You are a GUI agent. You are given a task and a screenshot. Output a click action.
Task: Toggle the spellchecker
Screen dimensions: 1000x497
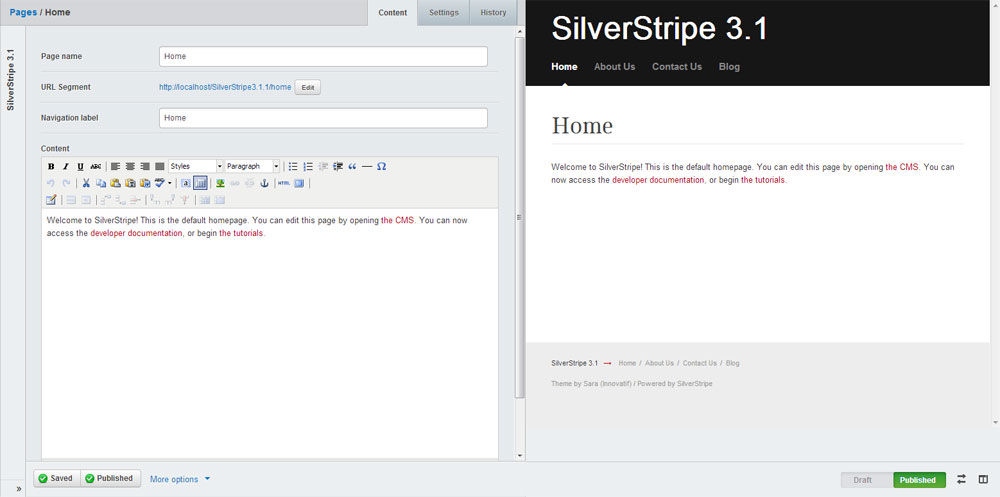159,183
